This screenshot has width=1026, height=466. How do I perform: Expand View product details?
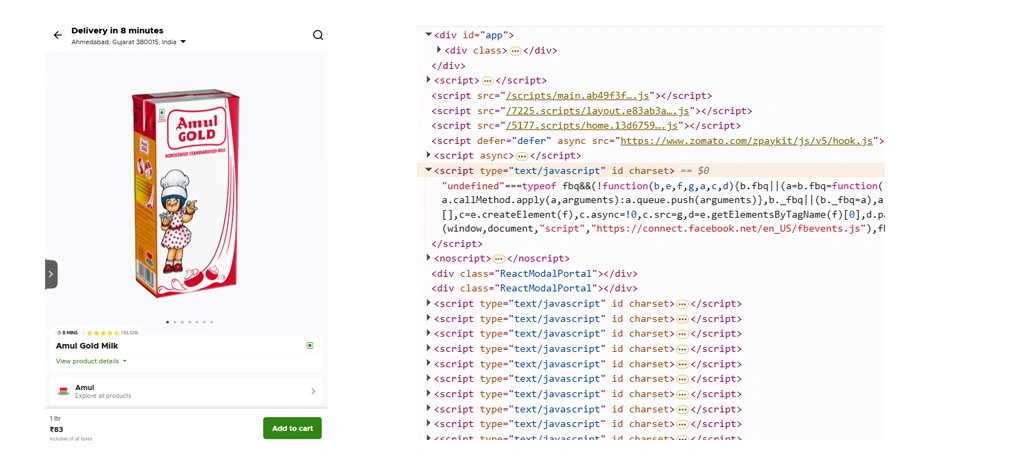coord(91,361)
